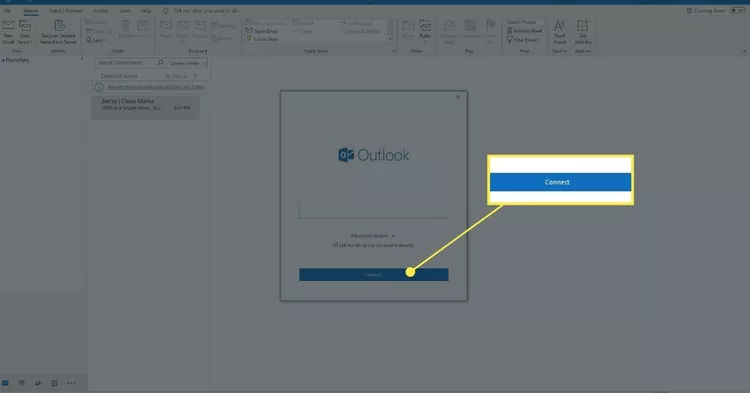Click the Search People field
Screen dimensions: 750x393
[x=525, y=22]
